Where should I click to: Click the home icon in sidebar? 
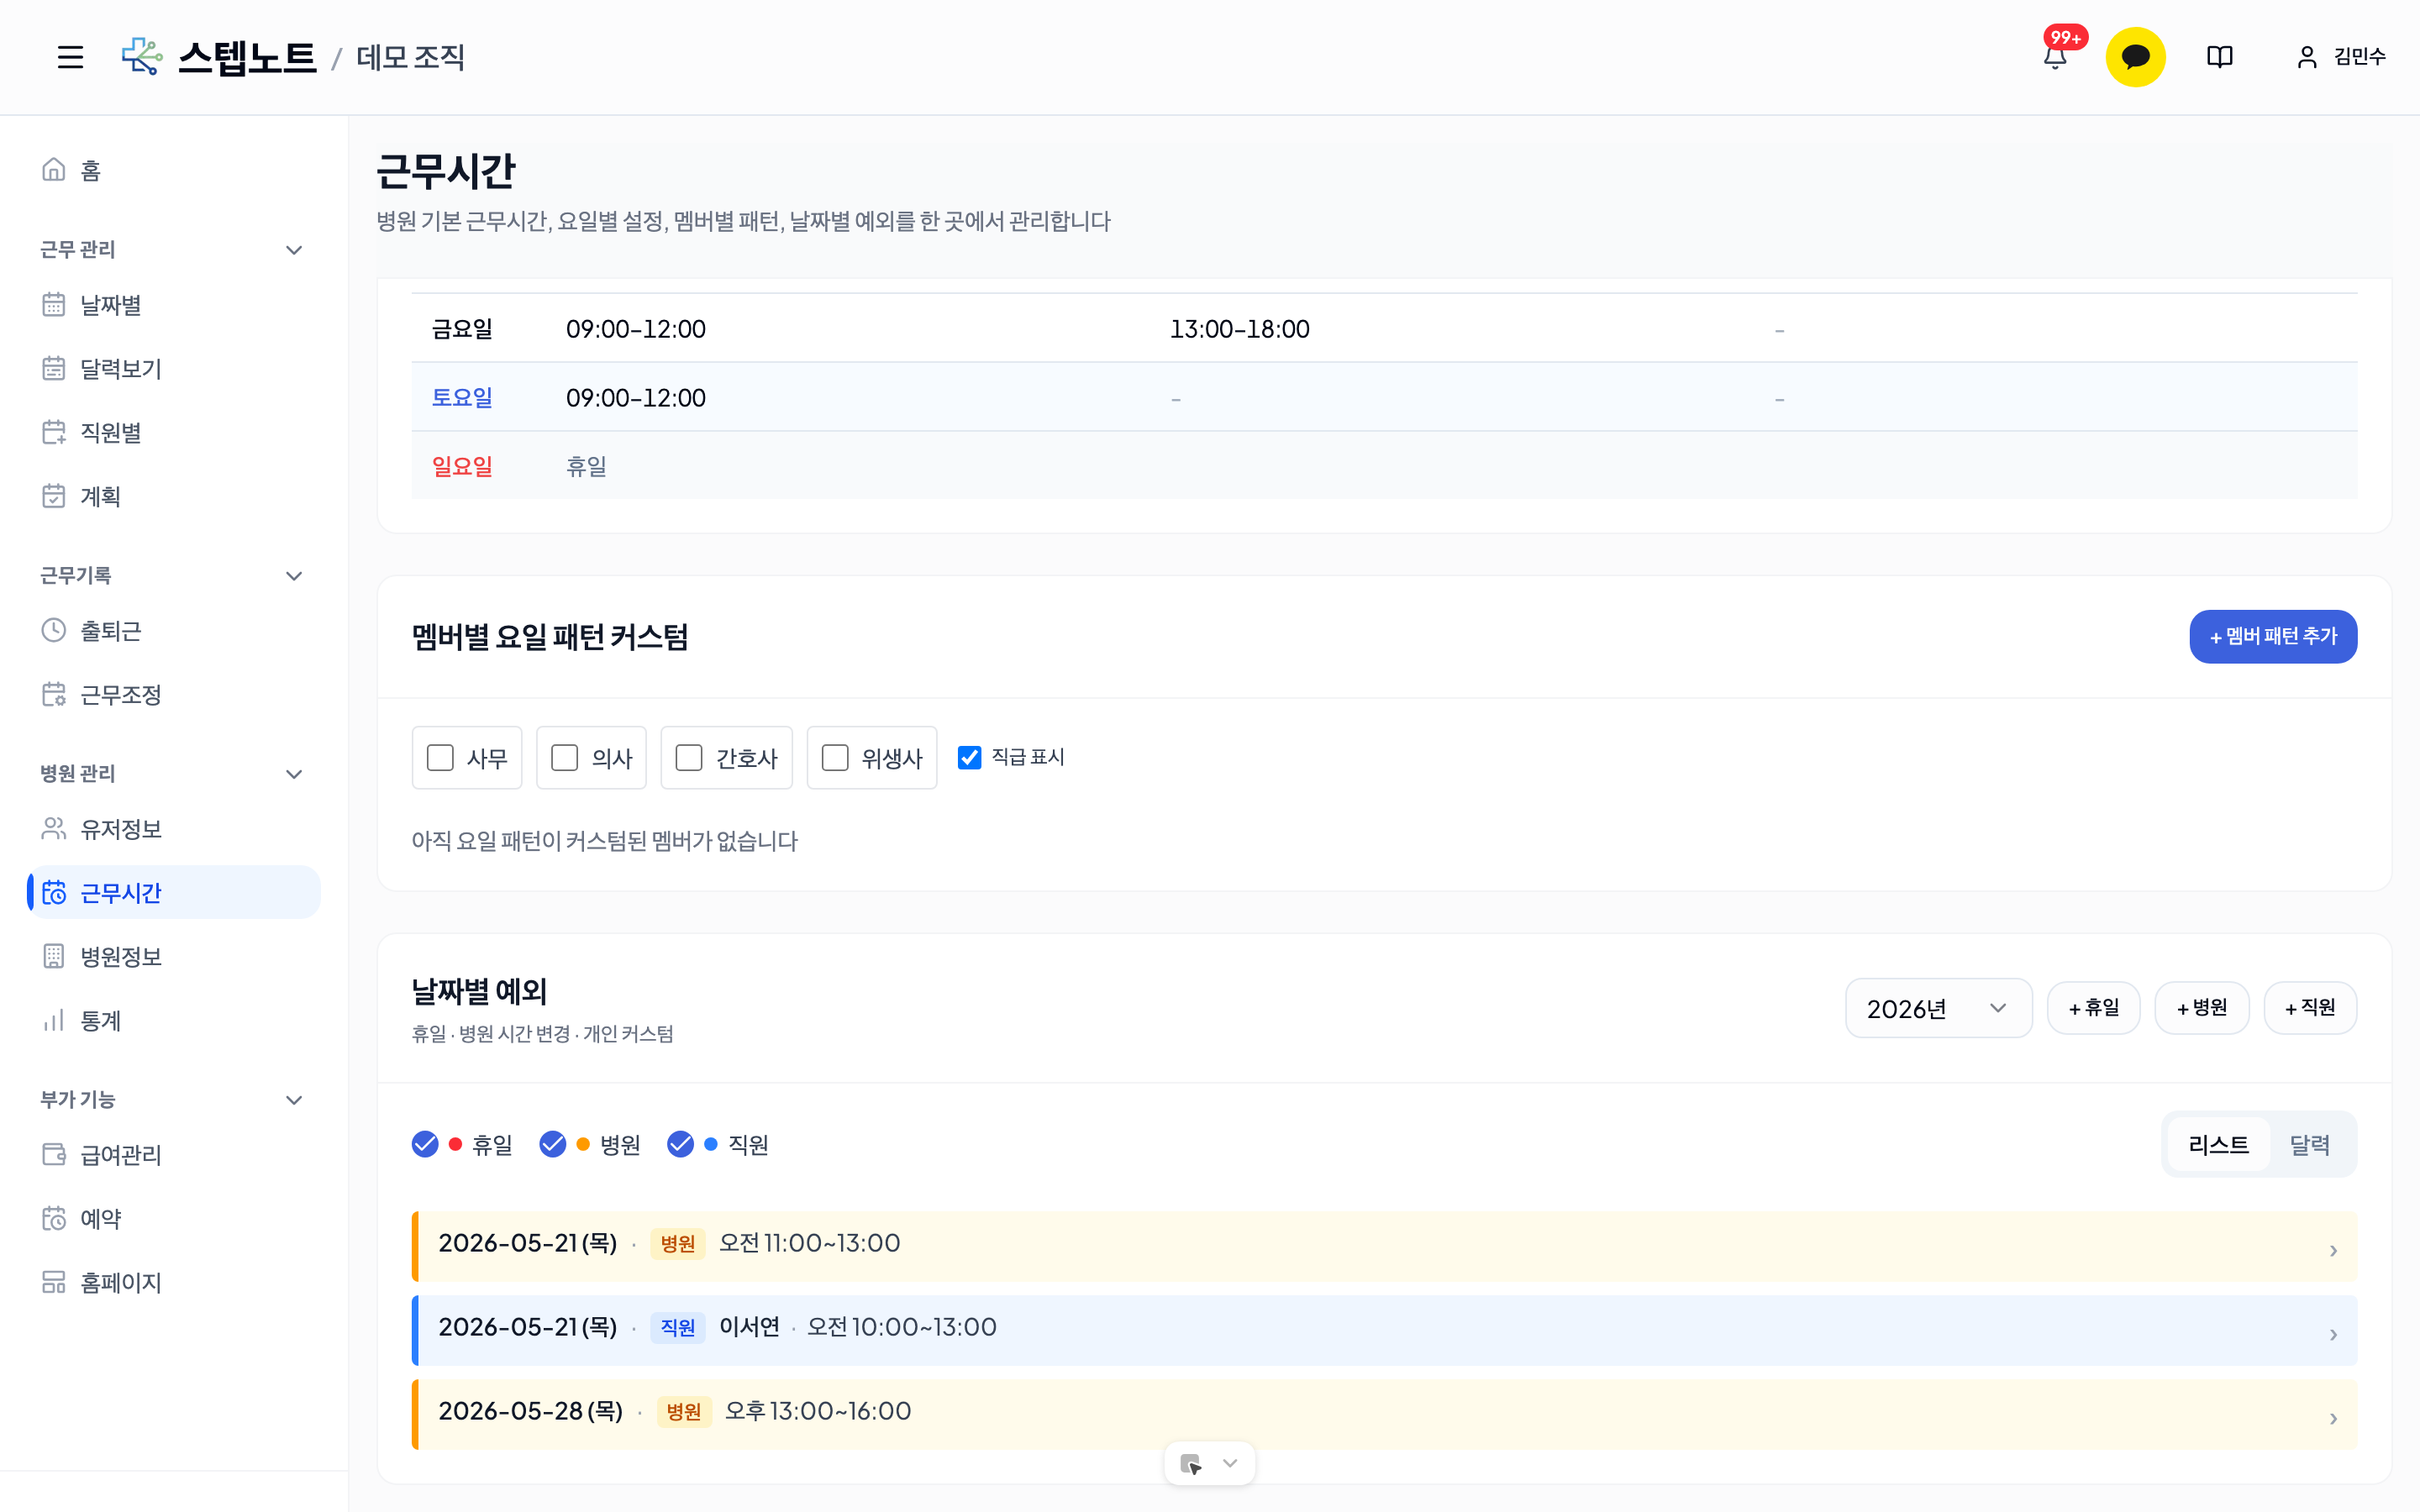[x=54, y=170]
